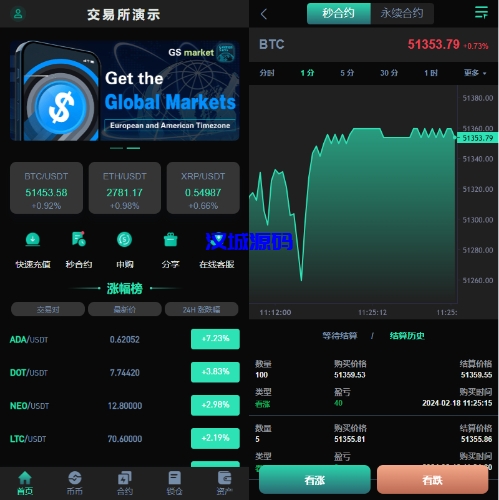Click the 51359.53 purchase price
This screenshot has height=500, width=499.
pyautogui.click(x=350, y=375)
